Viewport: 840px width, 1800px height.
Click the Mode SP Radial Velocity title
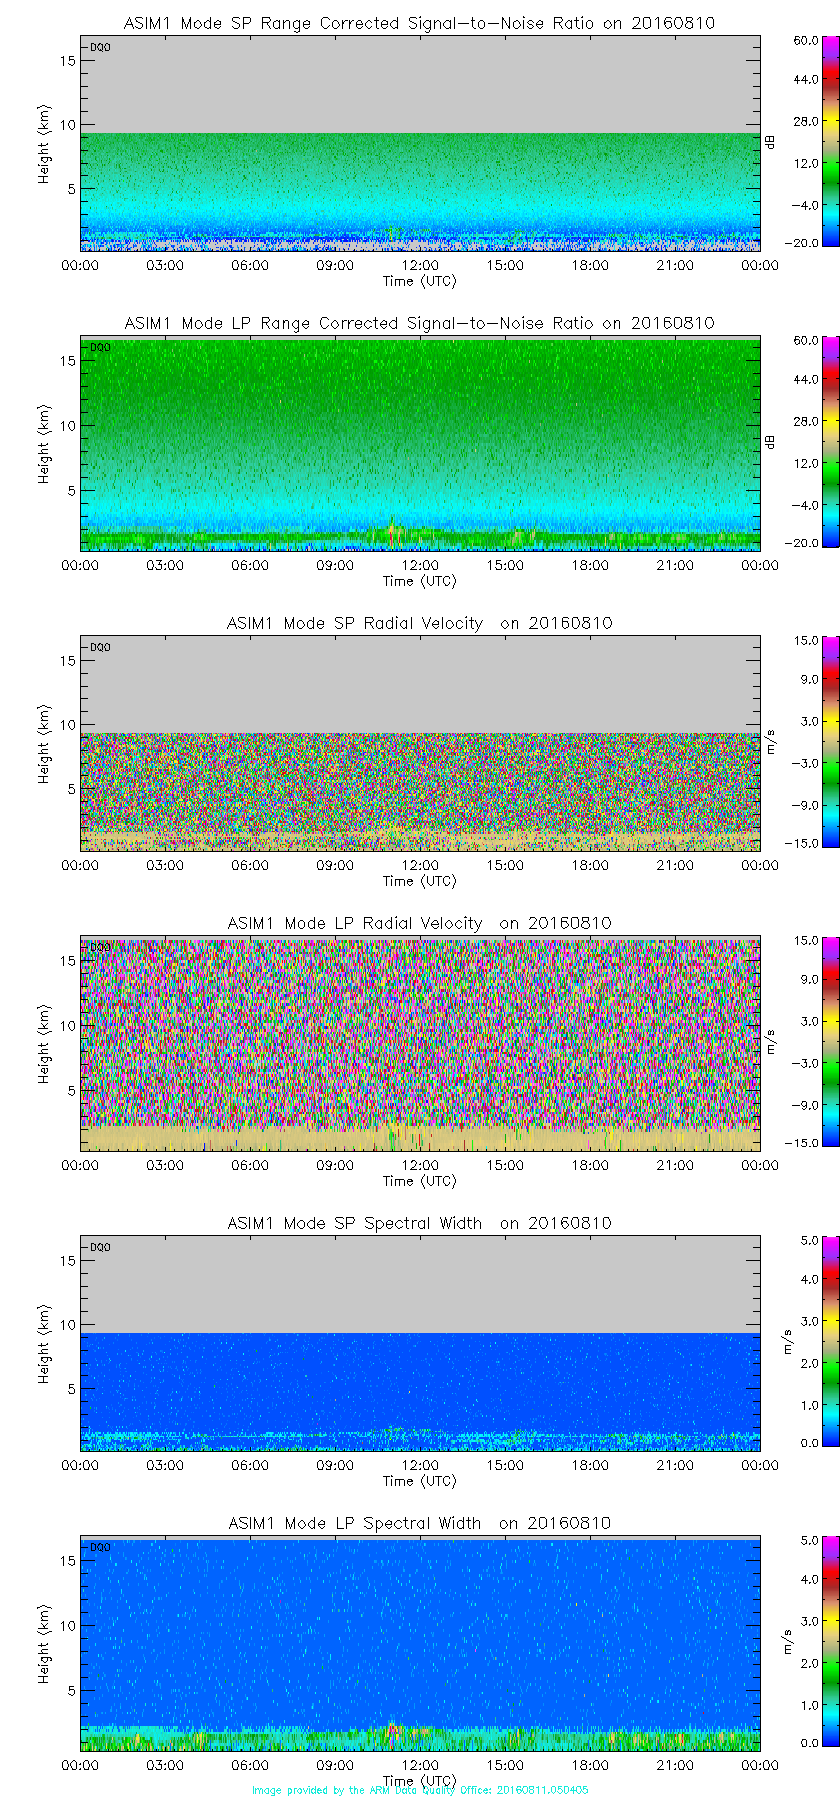pyautogui.click(x=419, y=623)
